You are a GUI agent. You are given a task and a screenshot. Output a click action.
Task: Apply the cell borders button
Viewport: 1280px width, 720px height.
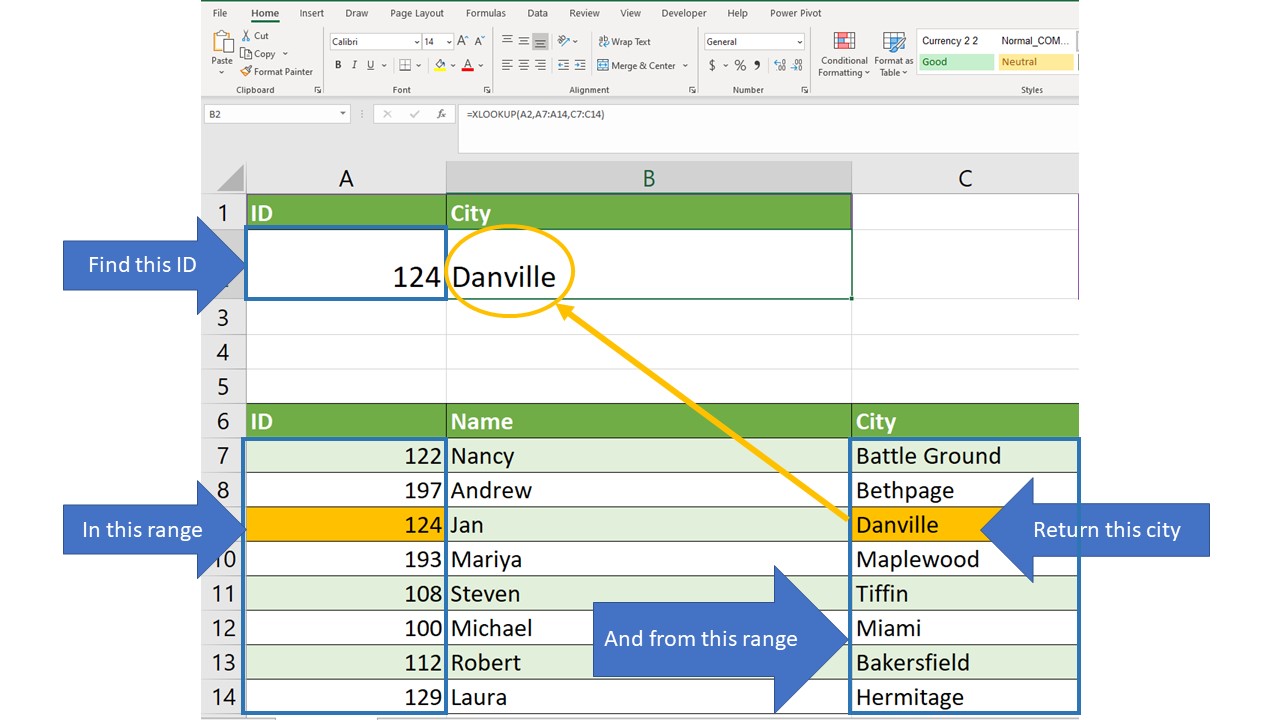click(404, 65)
